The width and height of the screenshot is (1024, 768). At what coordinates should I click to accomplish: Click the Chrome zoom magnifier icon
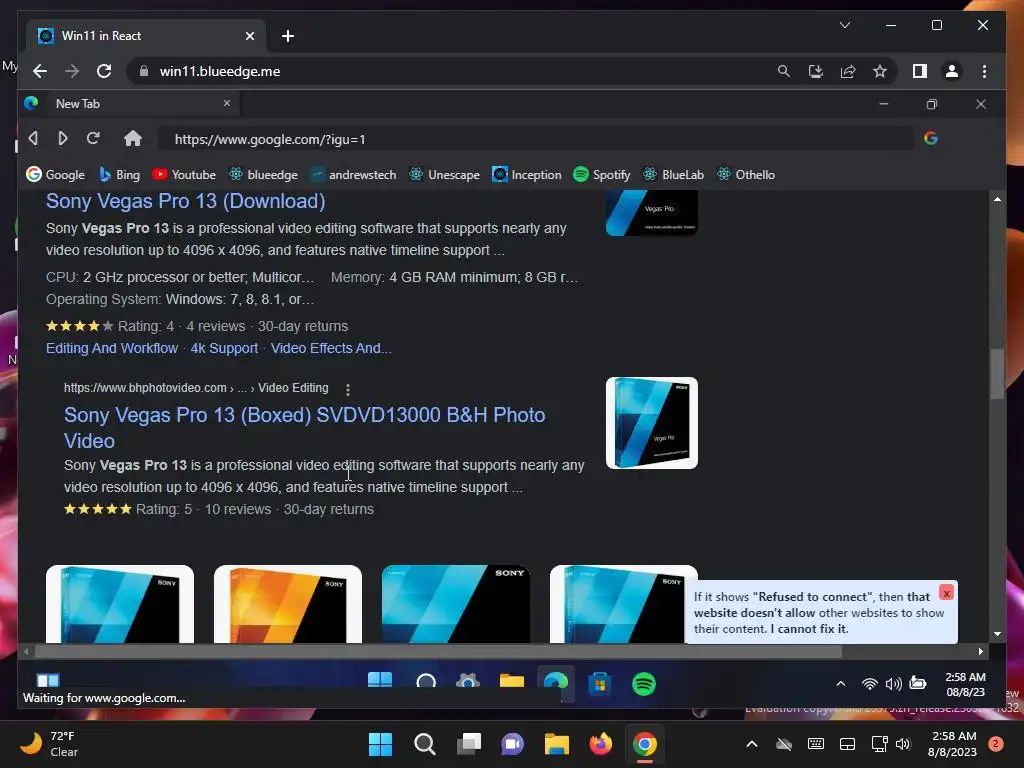(784, 71)
